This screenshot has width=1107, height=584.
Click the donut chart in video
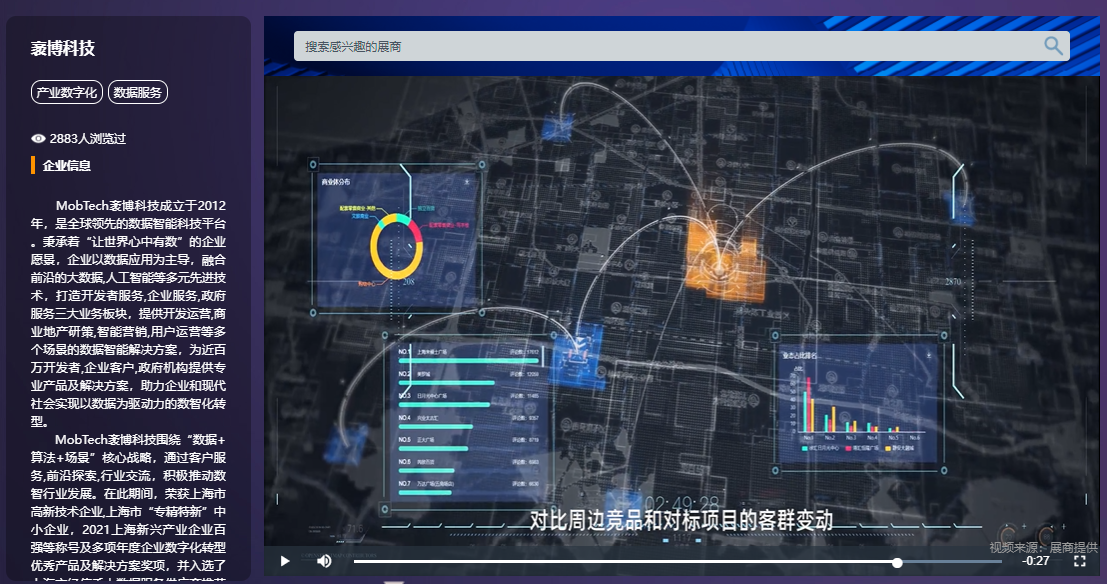point(394,246)
